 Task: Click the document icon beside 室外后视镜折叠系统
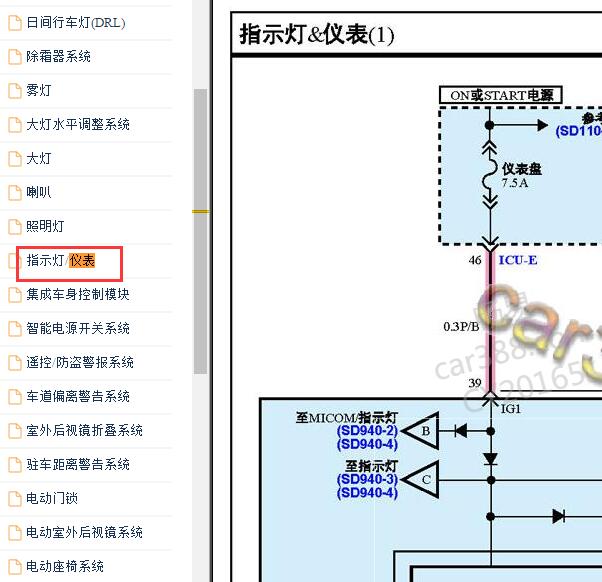point(15,430)
